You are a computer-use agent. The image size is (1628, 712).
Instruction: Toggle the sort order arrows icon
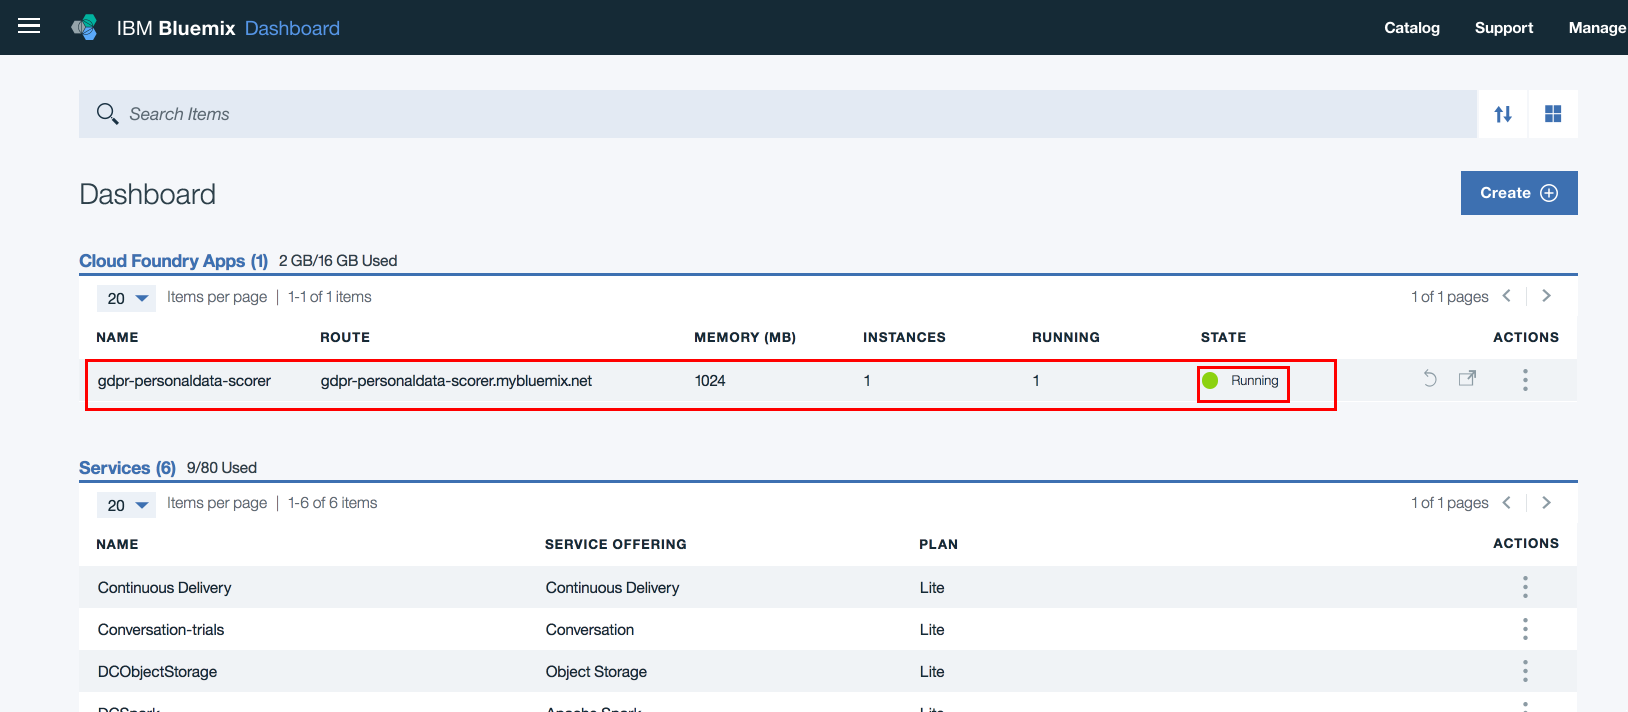[x=1503, y=114]
